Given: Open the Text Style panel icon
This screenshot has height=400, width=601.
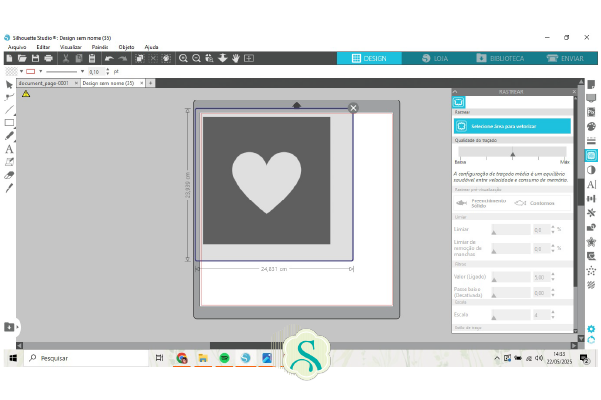Looking at the screenshot, I should point(591,184).
